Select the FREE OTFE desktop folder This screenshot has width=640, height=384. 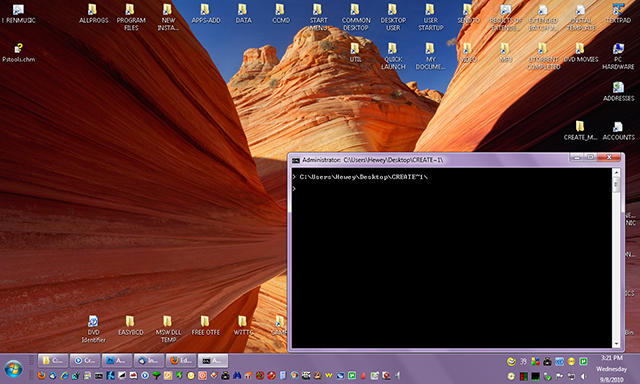coord(205,325)
